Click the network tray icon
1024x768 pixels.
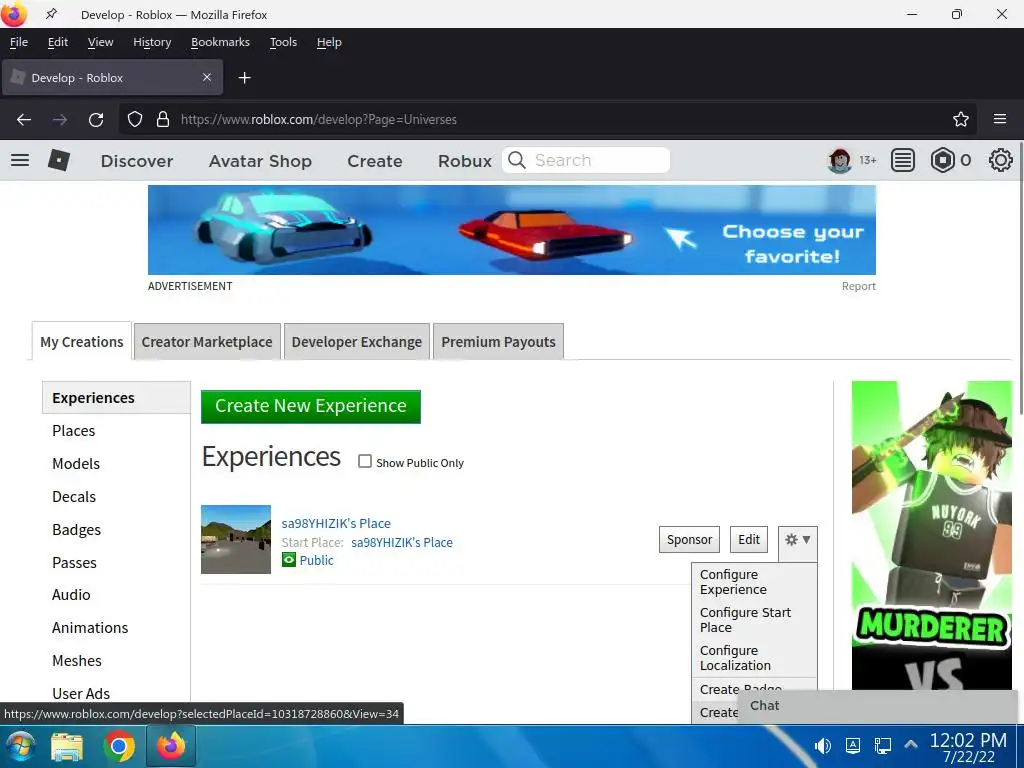(883, 746)
